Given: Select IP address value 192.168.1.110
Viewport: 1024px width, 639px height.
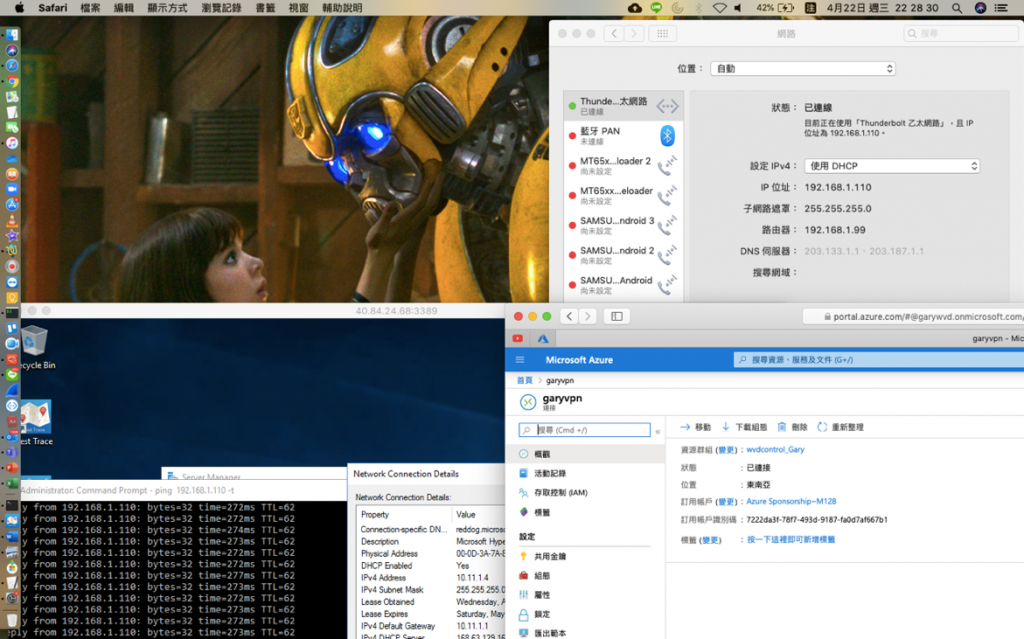Looking at the screenshot, I should click(838, 188).
